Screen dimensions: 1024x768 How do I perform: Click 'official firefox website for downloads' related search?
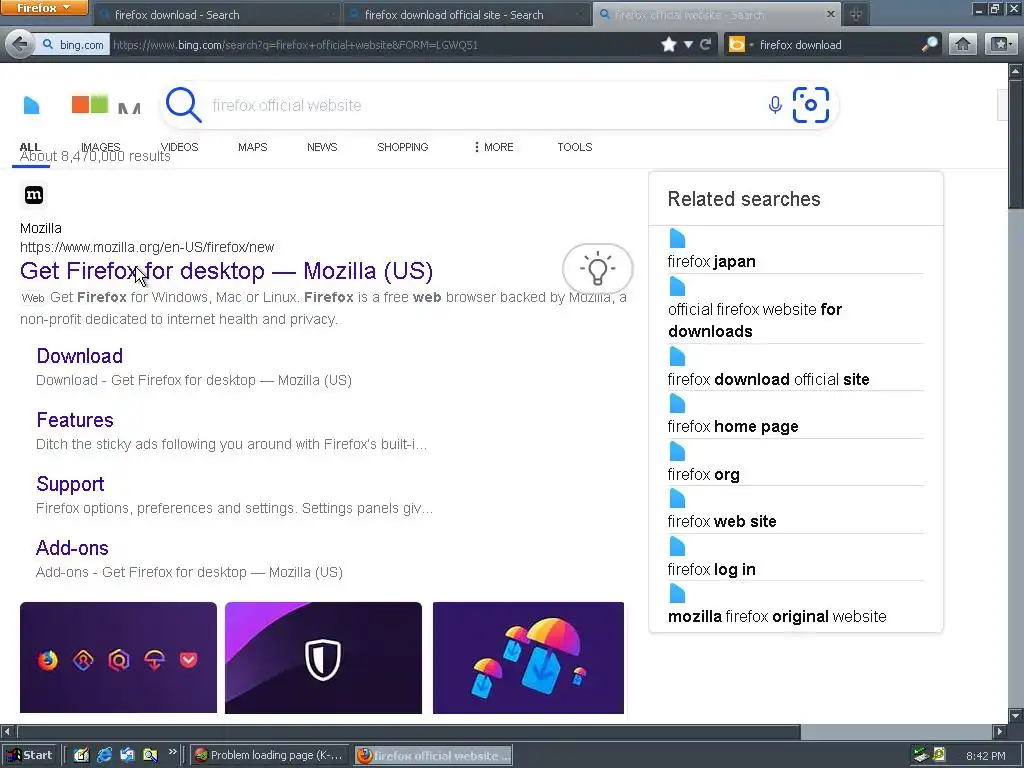coord(755,320)
